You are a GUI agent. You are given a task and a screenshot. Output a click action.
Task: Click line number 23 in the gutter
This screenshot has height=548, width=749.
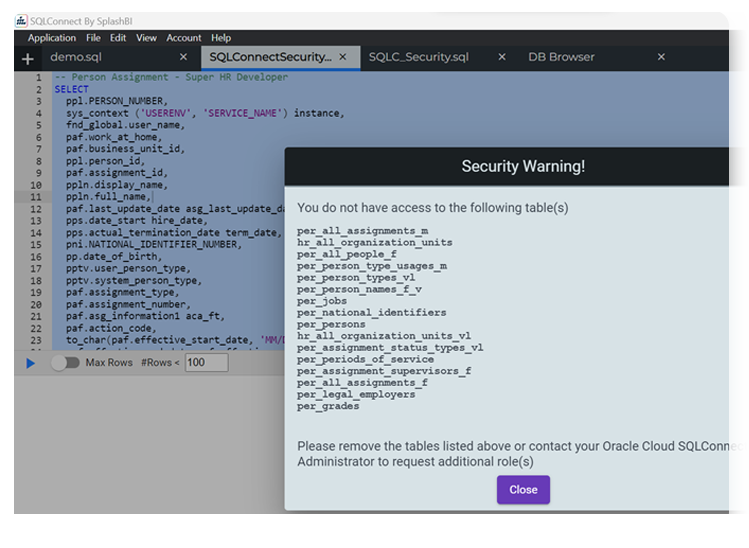click(x=36, y=341)
